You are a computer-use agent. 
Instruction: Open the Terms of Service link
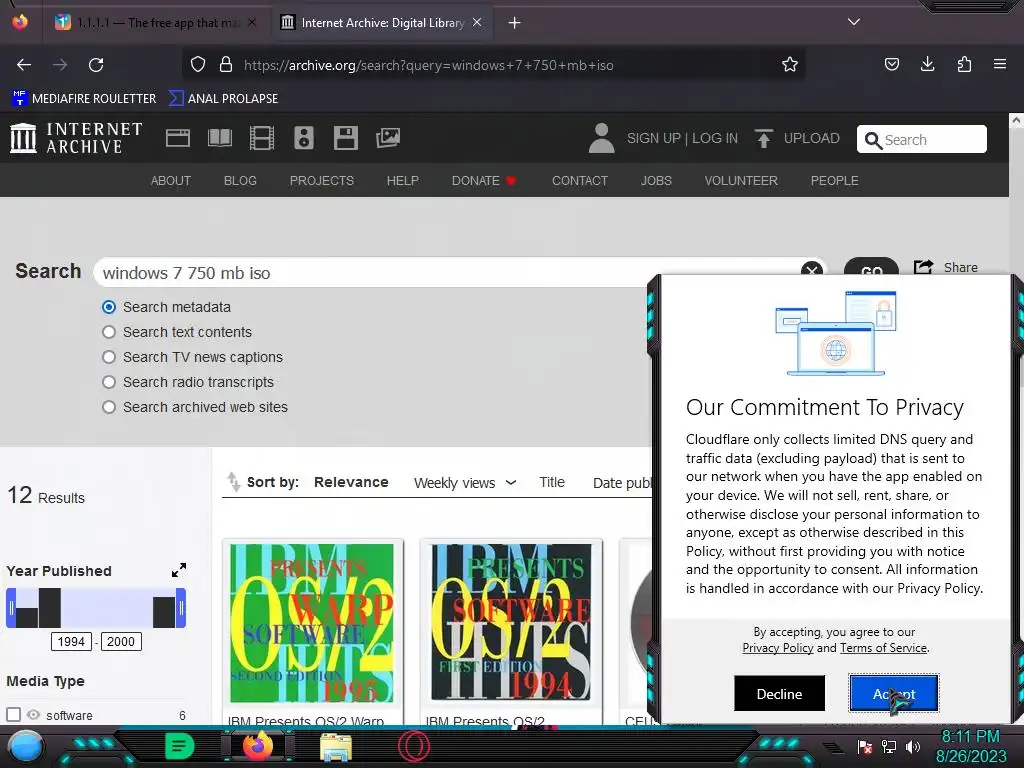pos(884,648)
